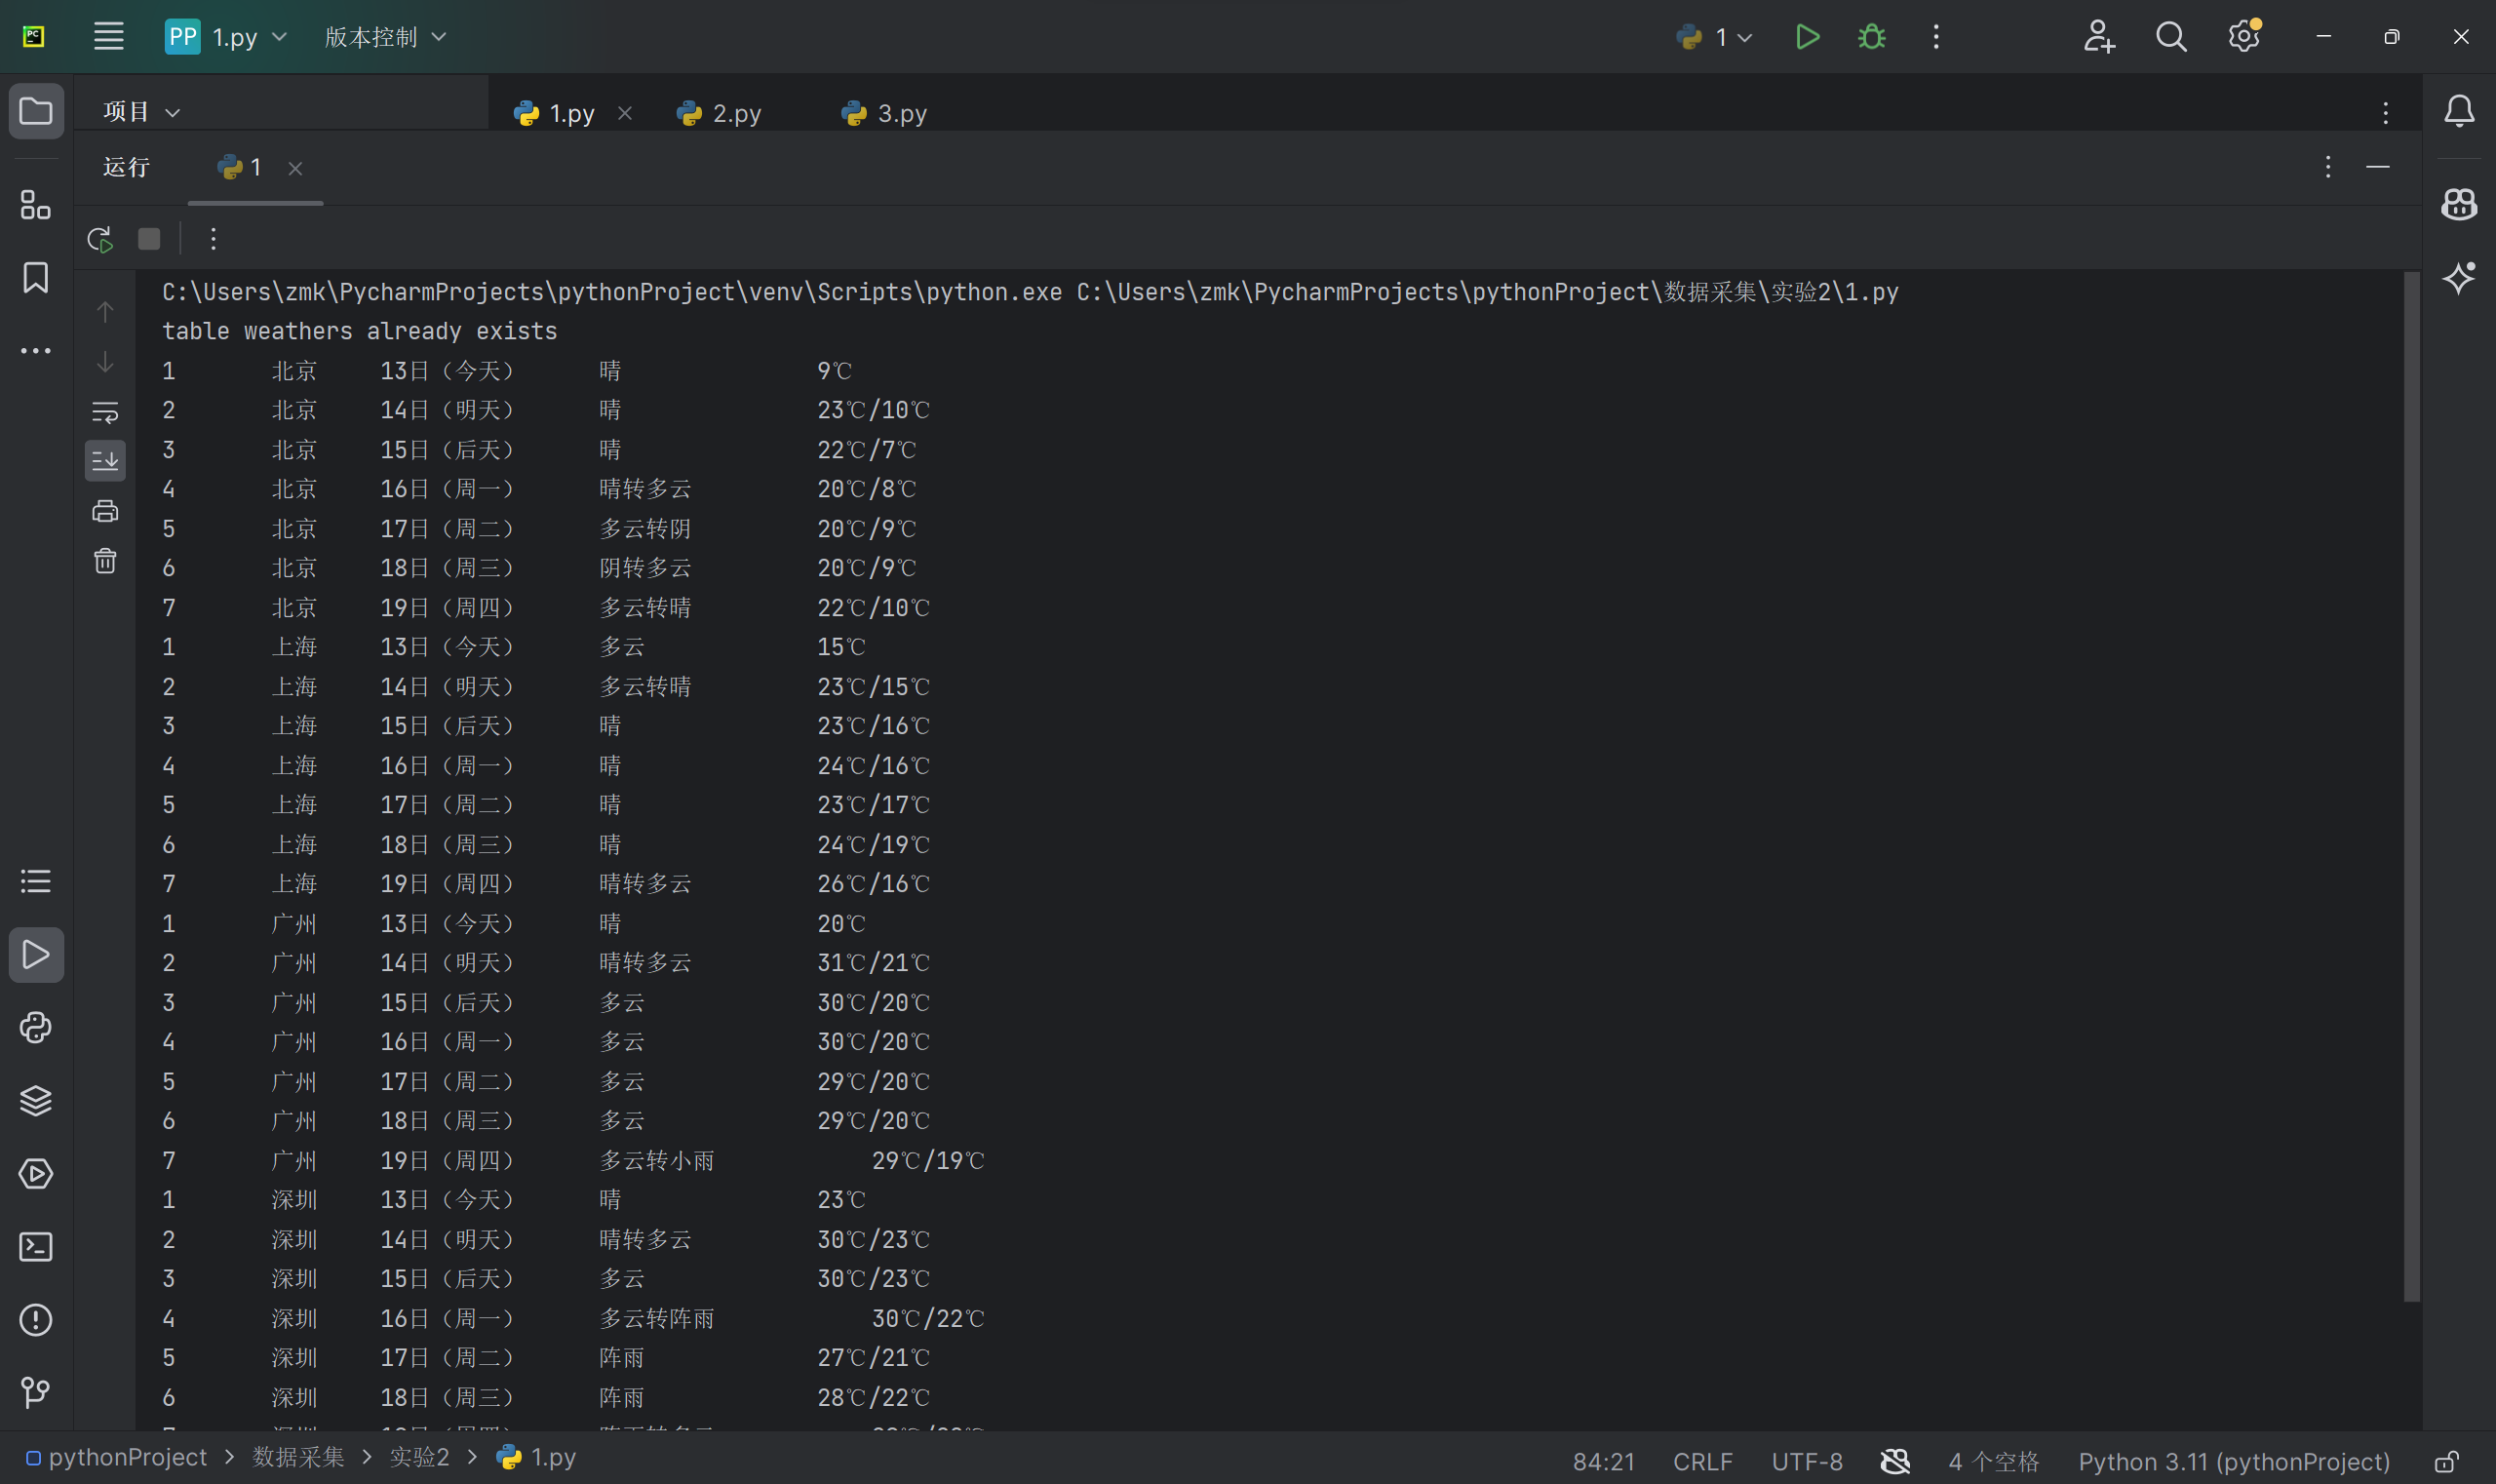Open the Python Packages tool window
The width and height of the screenshot is (2496, 1484).
[x=36, y=1100]
